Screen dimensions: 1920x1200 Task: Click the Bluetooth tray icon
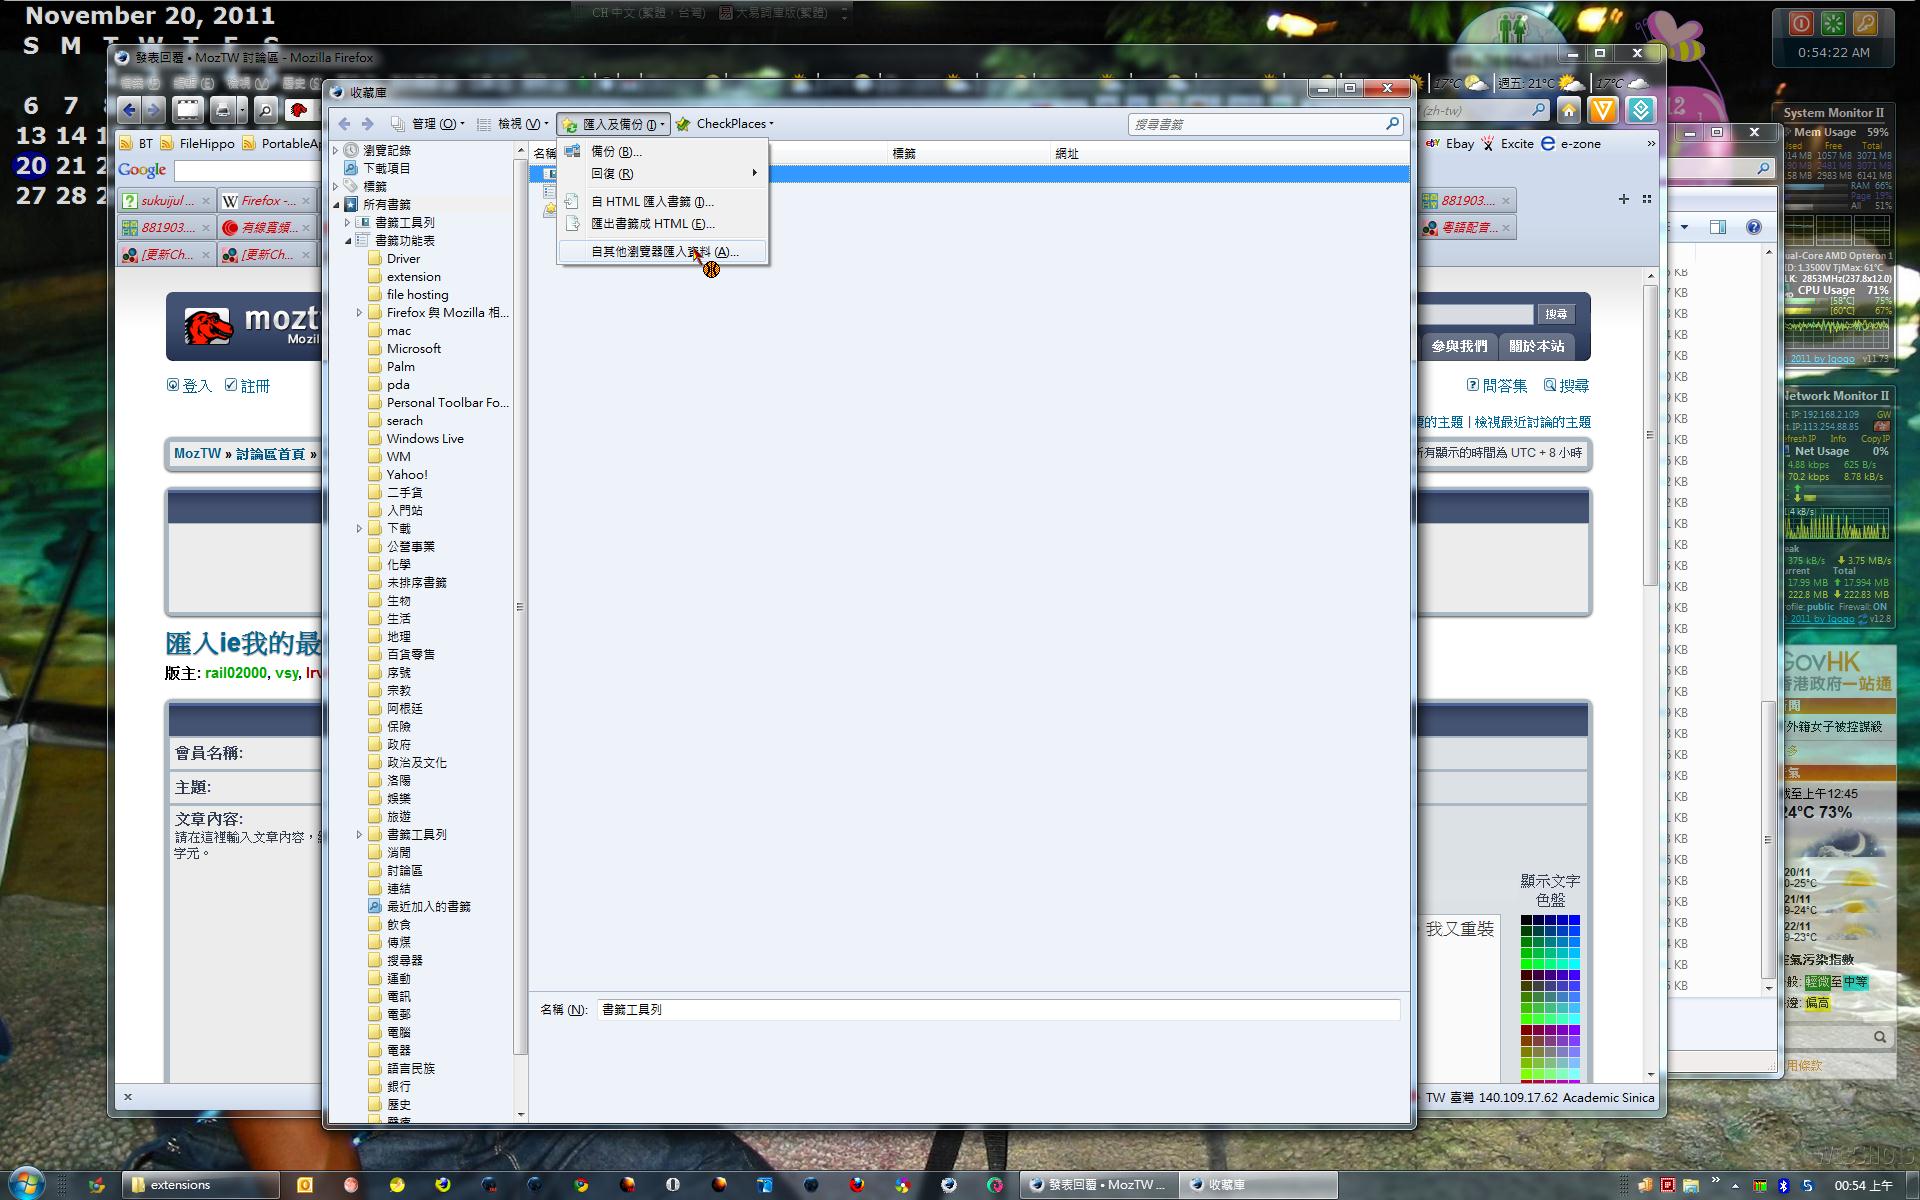[1783, 1185]
